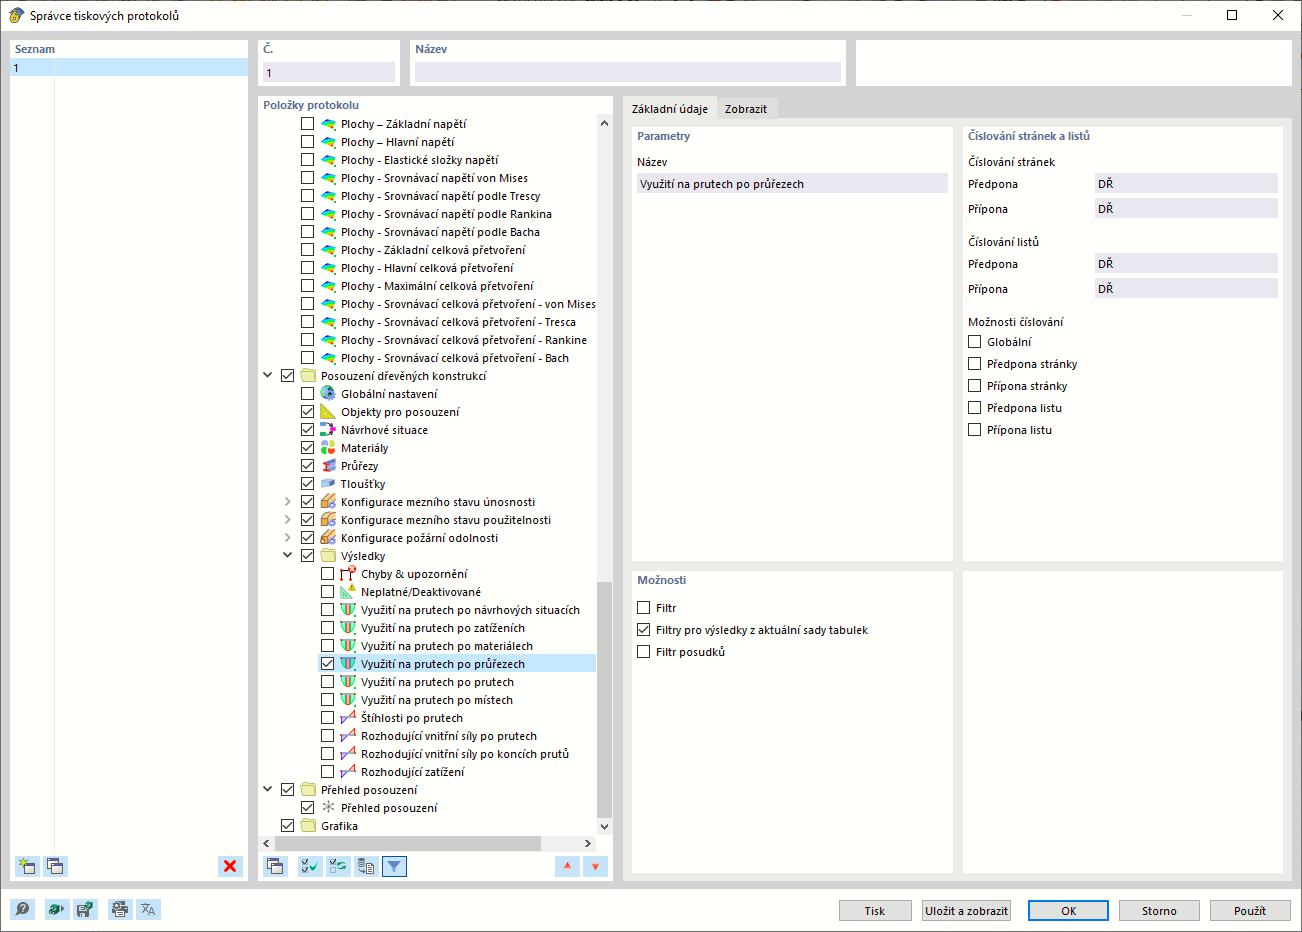Screen dimensions: 1302x932
Task: Click Uložit a zobrazit button
Action: pos(966,911)
